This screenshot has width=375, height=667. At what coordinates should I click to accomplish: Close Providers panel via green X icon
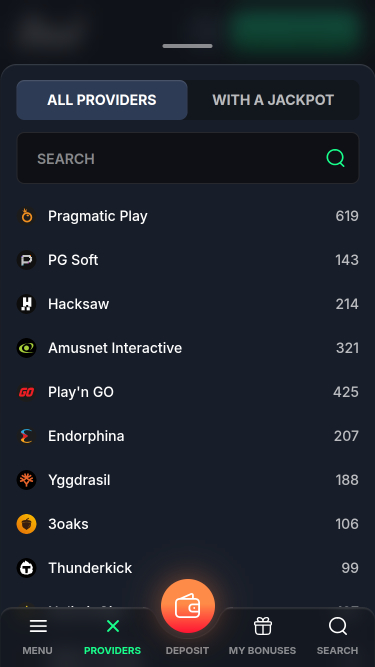coord(113,626)
